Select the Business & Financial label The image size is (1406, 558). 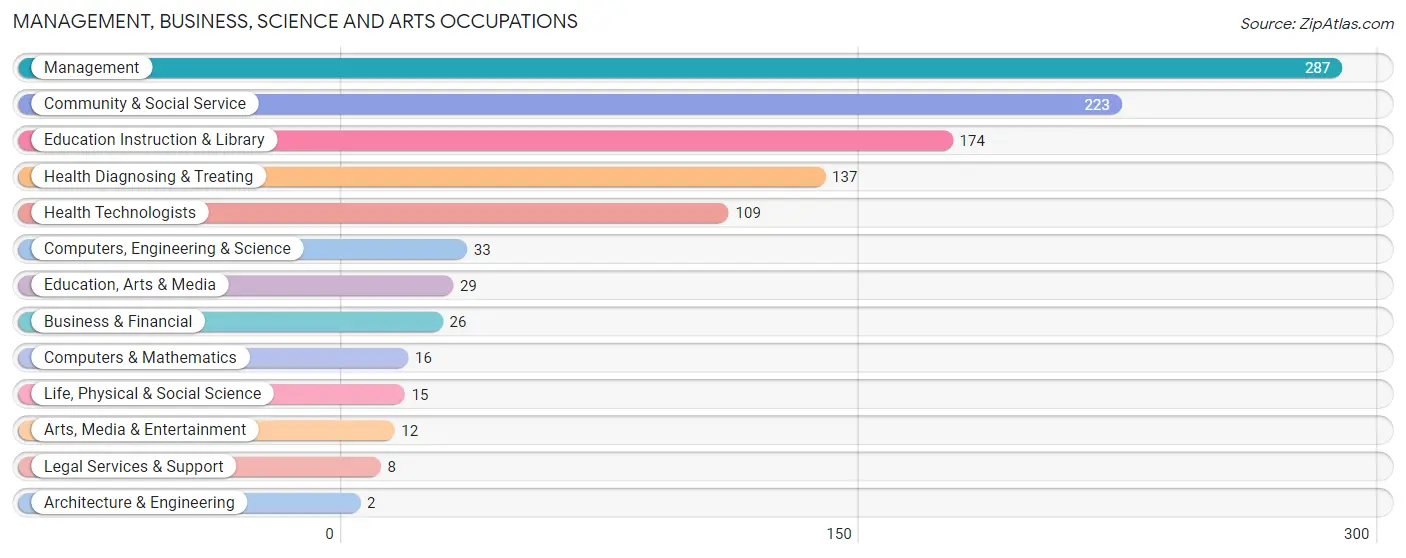[118, 322]
